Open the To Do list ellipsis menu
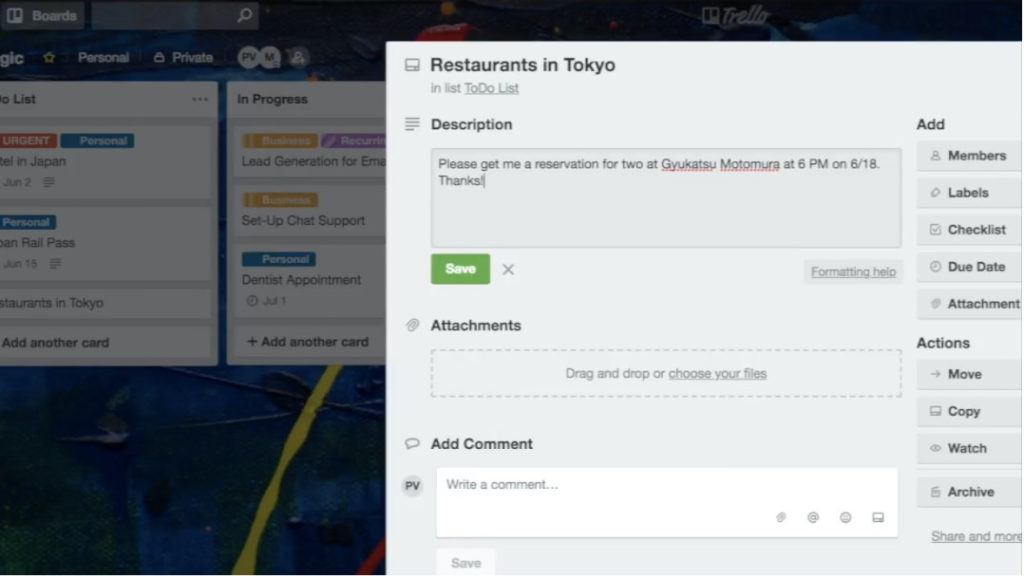Viewport: 1024px width, 579px height. [200, 99]
